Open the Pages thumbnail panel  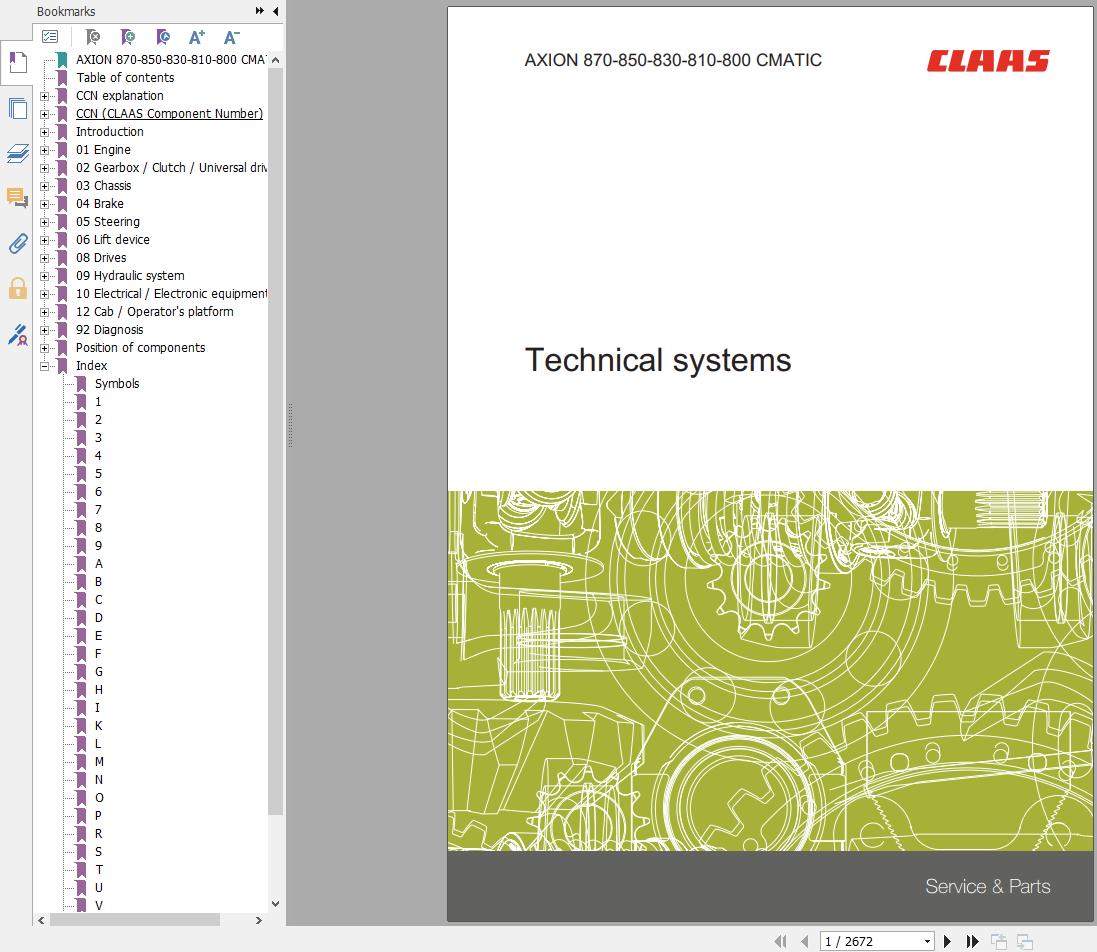click(17, 109)
